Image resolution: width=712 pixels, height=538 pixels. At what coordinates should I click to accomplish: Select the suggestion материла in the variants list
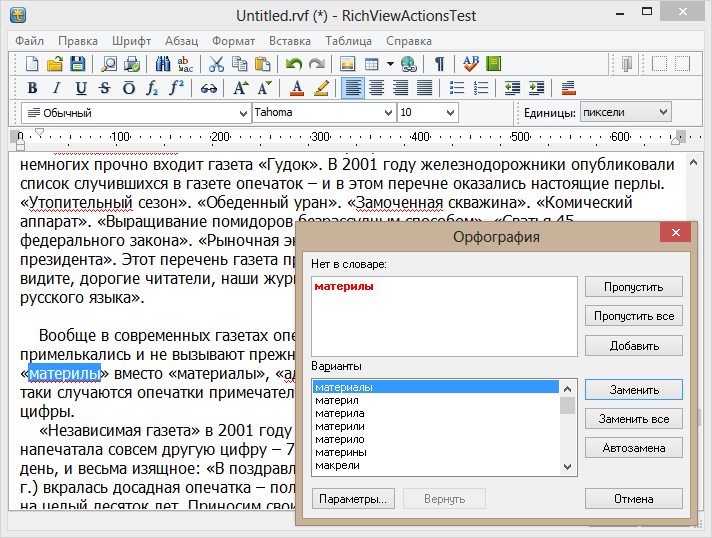pos(339,413)
